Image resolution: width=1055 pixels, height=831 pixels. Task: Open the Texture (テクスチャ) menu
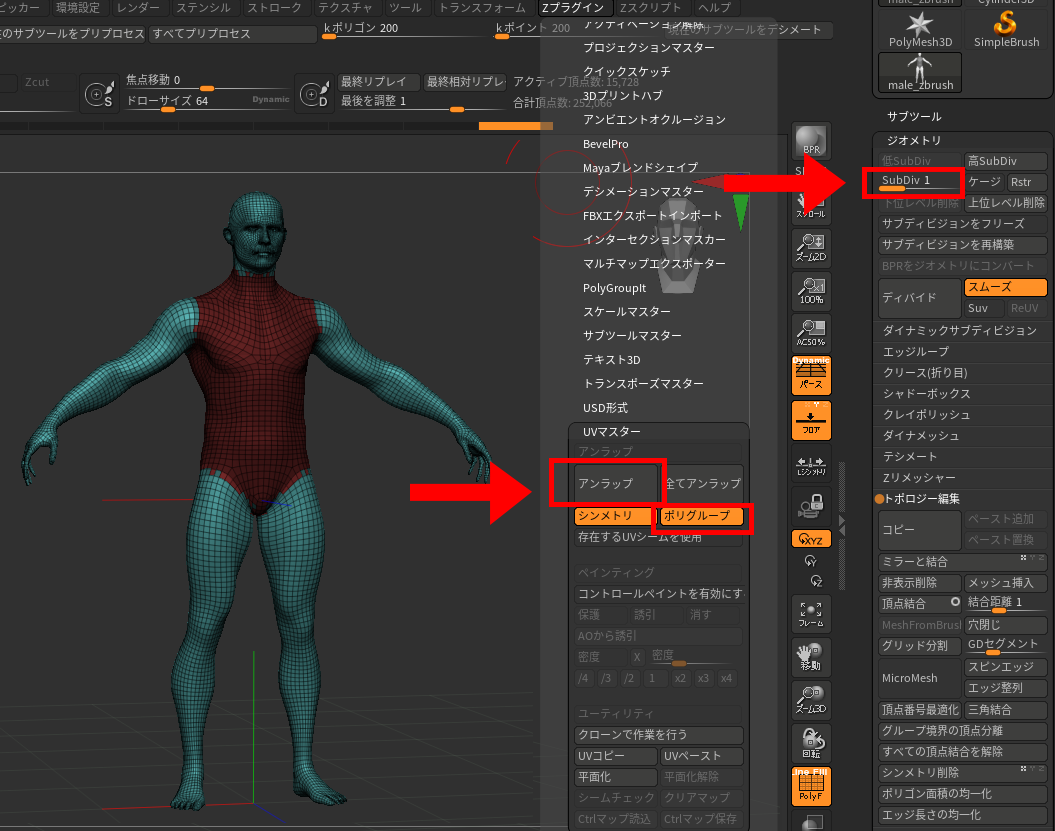point(345,7)
